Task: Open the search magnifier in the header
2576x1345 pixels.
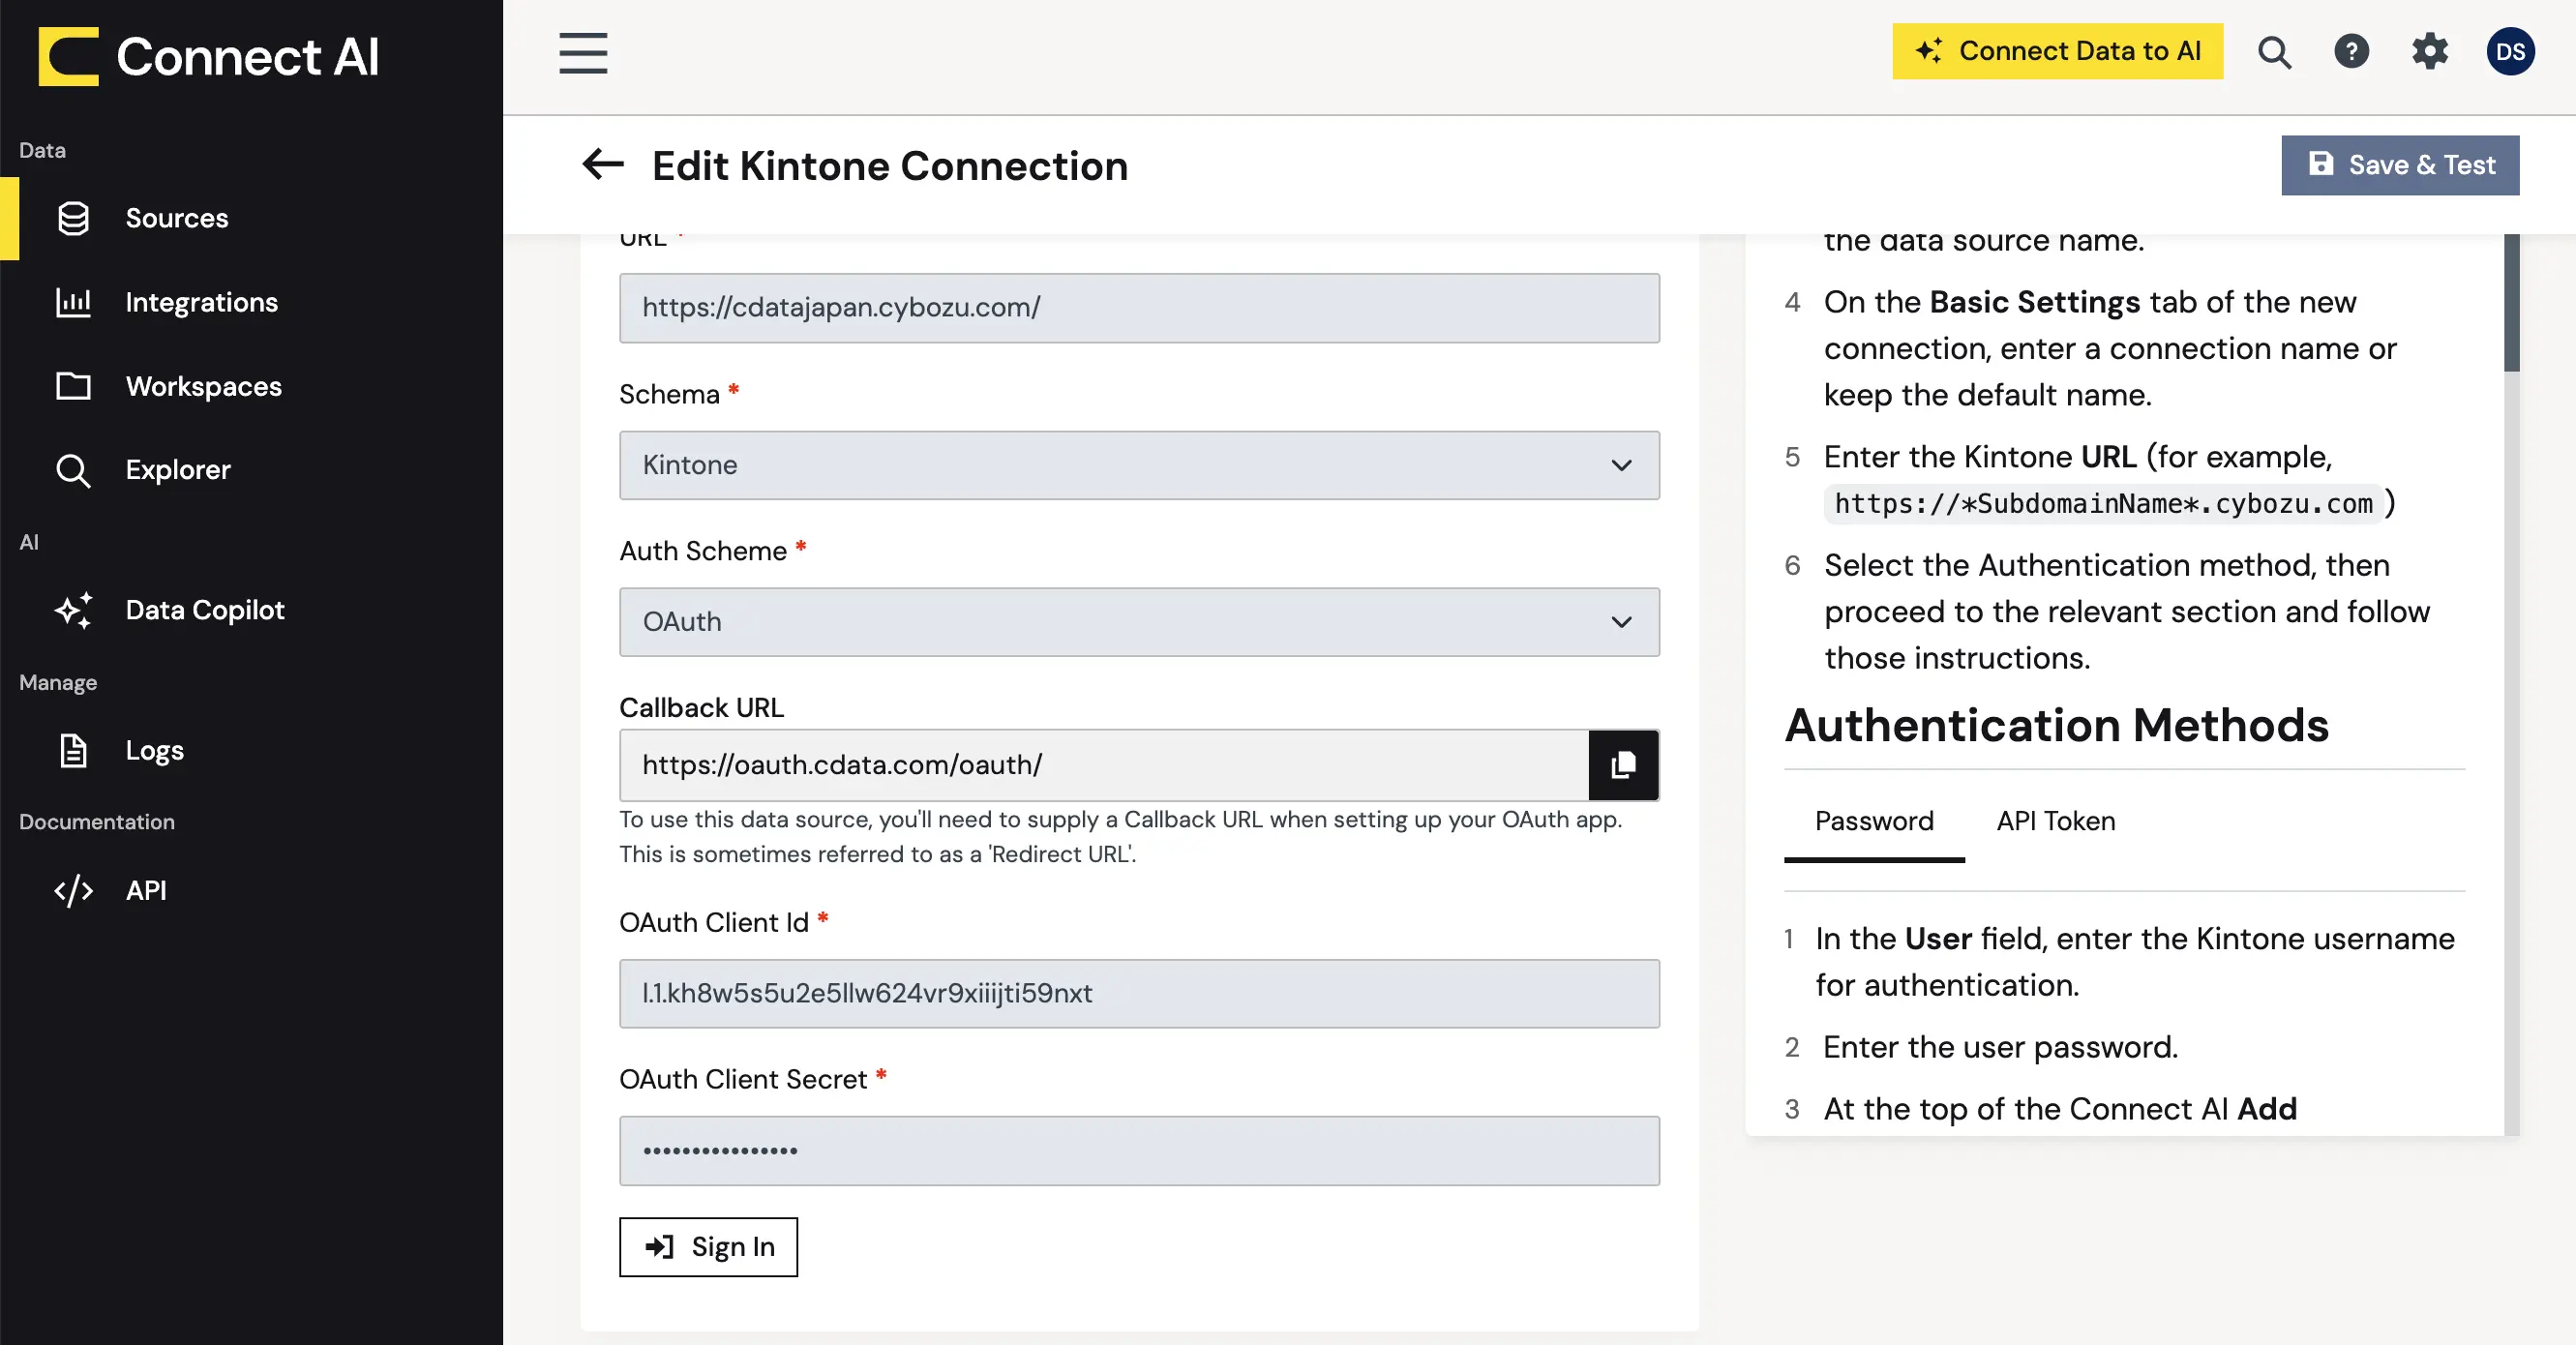Action: pyautogui.click(x=2274, y=52)
